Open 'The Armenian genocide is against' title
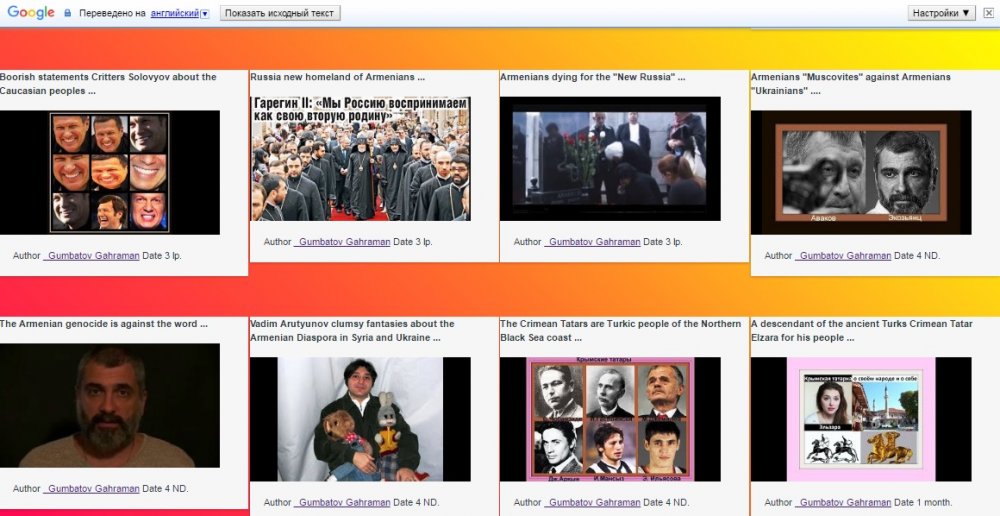The width and height of the screenshot is (1000, 516). (104, 324)
